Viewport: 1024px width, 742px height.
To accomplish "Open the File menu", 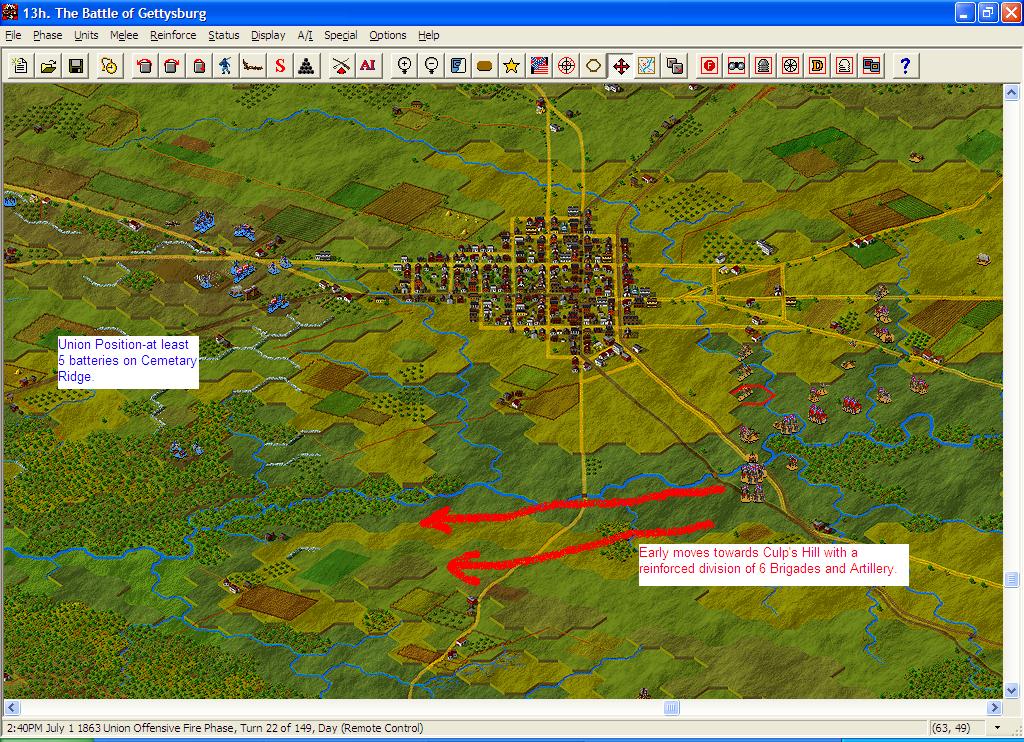I will click(13, 35).
